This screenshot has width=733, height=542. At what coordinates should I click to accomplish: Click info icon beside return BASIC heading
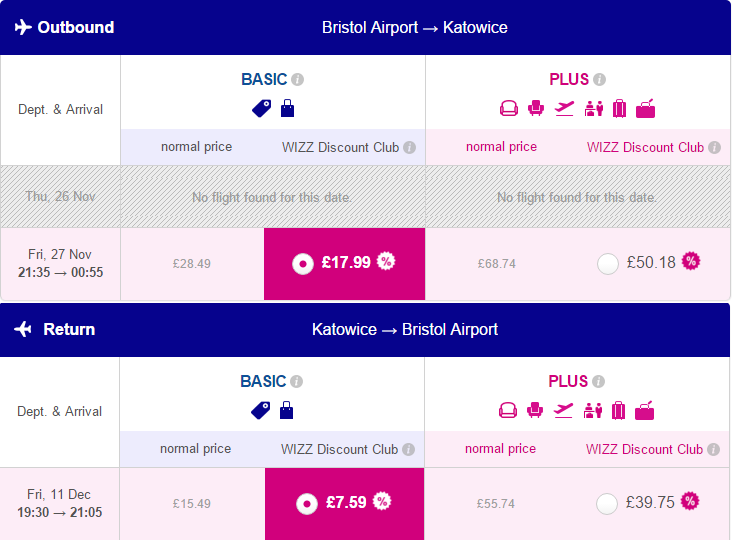296,382
